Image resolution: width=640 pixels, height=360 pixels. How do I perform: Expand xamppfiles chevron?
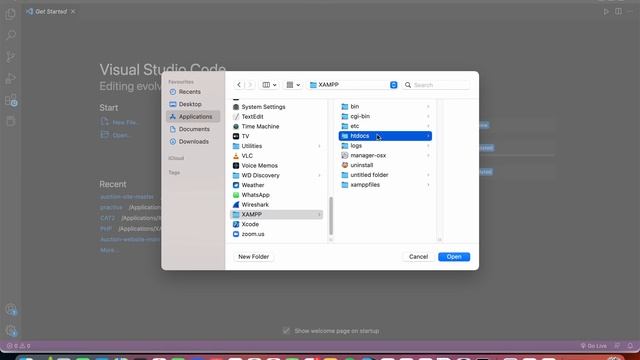pyautogui.click(x=428, y=185)
